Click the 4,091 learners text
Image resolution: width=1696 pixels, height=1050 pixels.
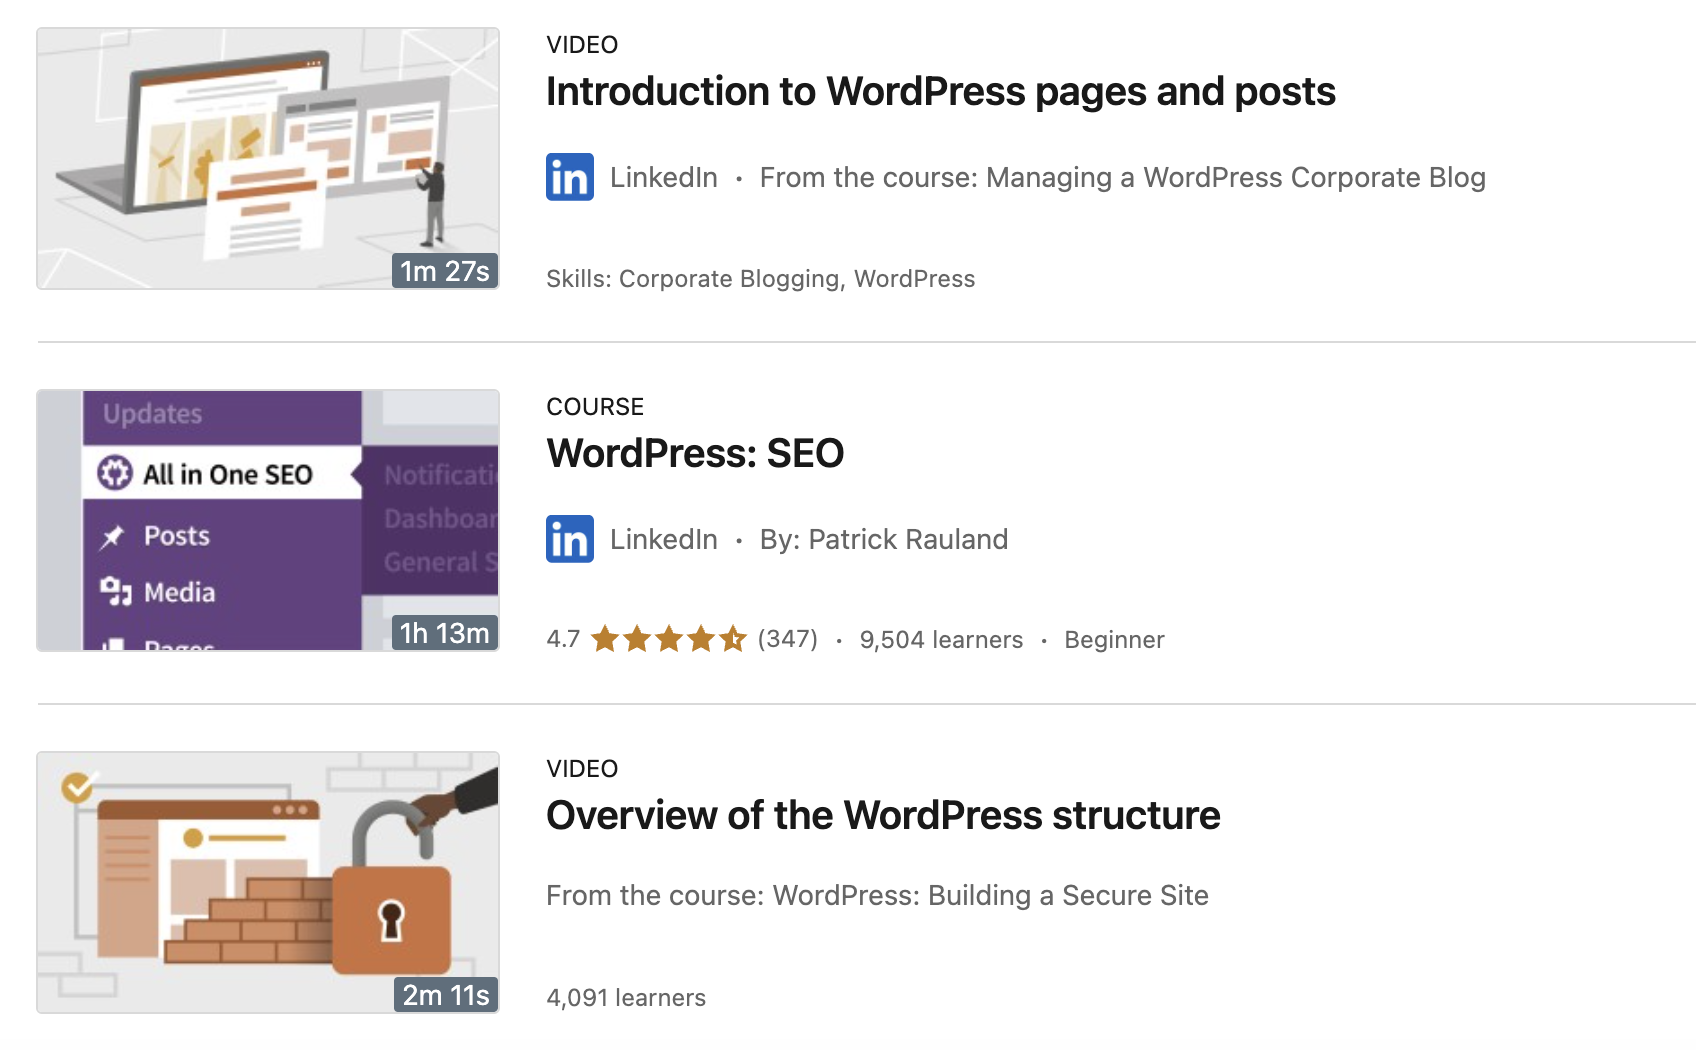[626, 998]
